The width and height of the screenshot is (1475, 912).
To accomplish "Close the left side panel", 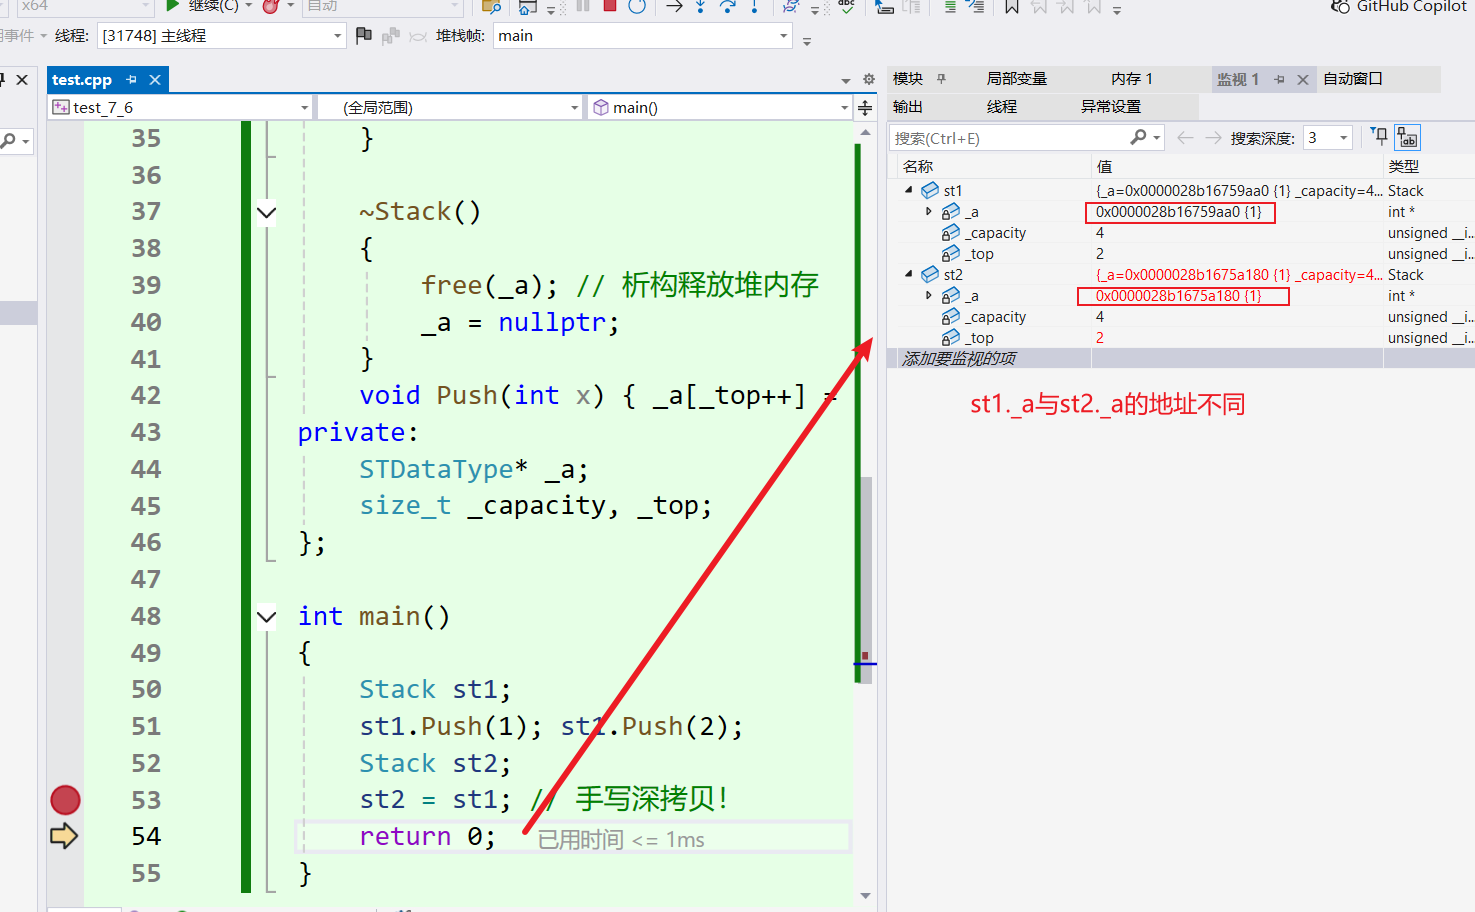I will tap(22, 79).
